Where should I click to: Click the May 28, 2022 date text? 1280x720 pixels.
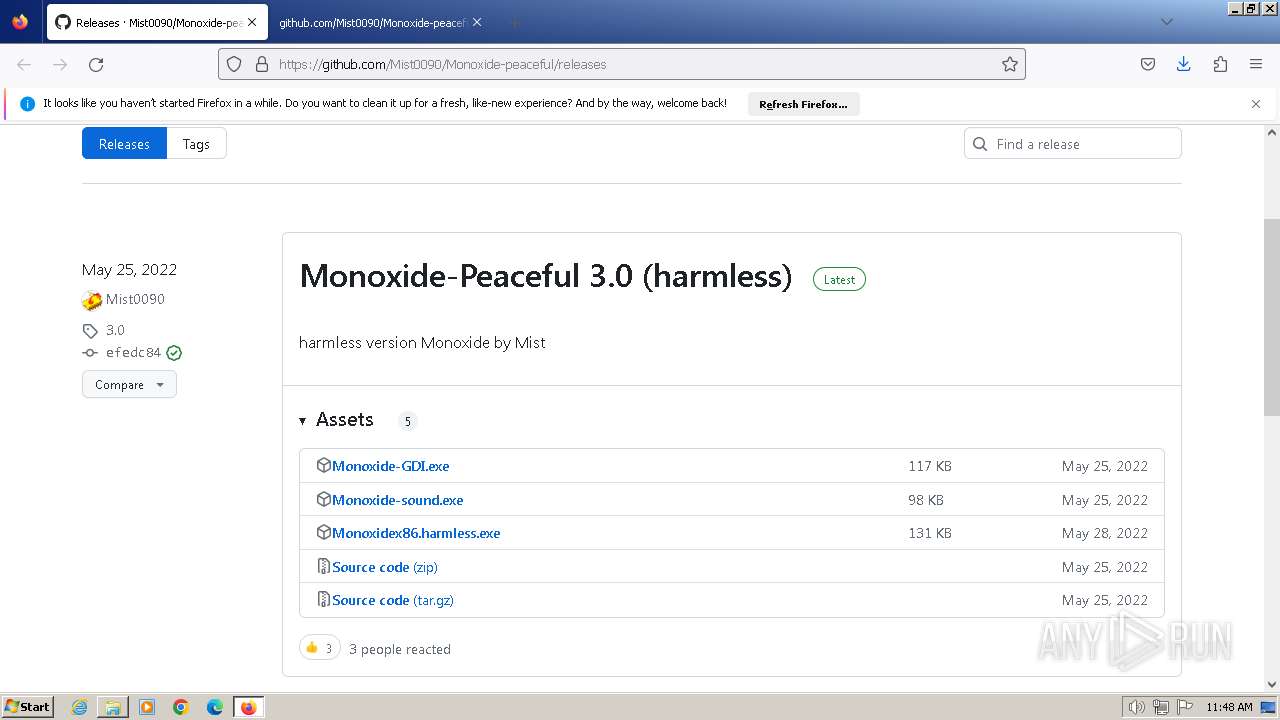point(1105,533)
